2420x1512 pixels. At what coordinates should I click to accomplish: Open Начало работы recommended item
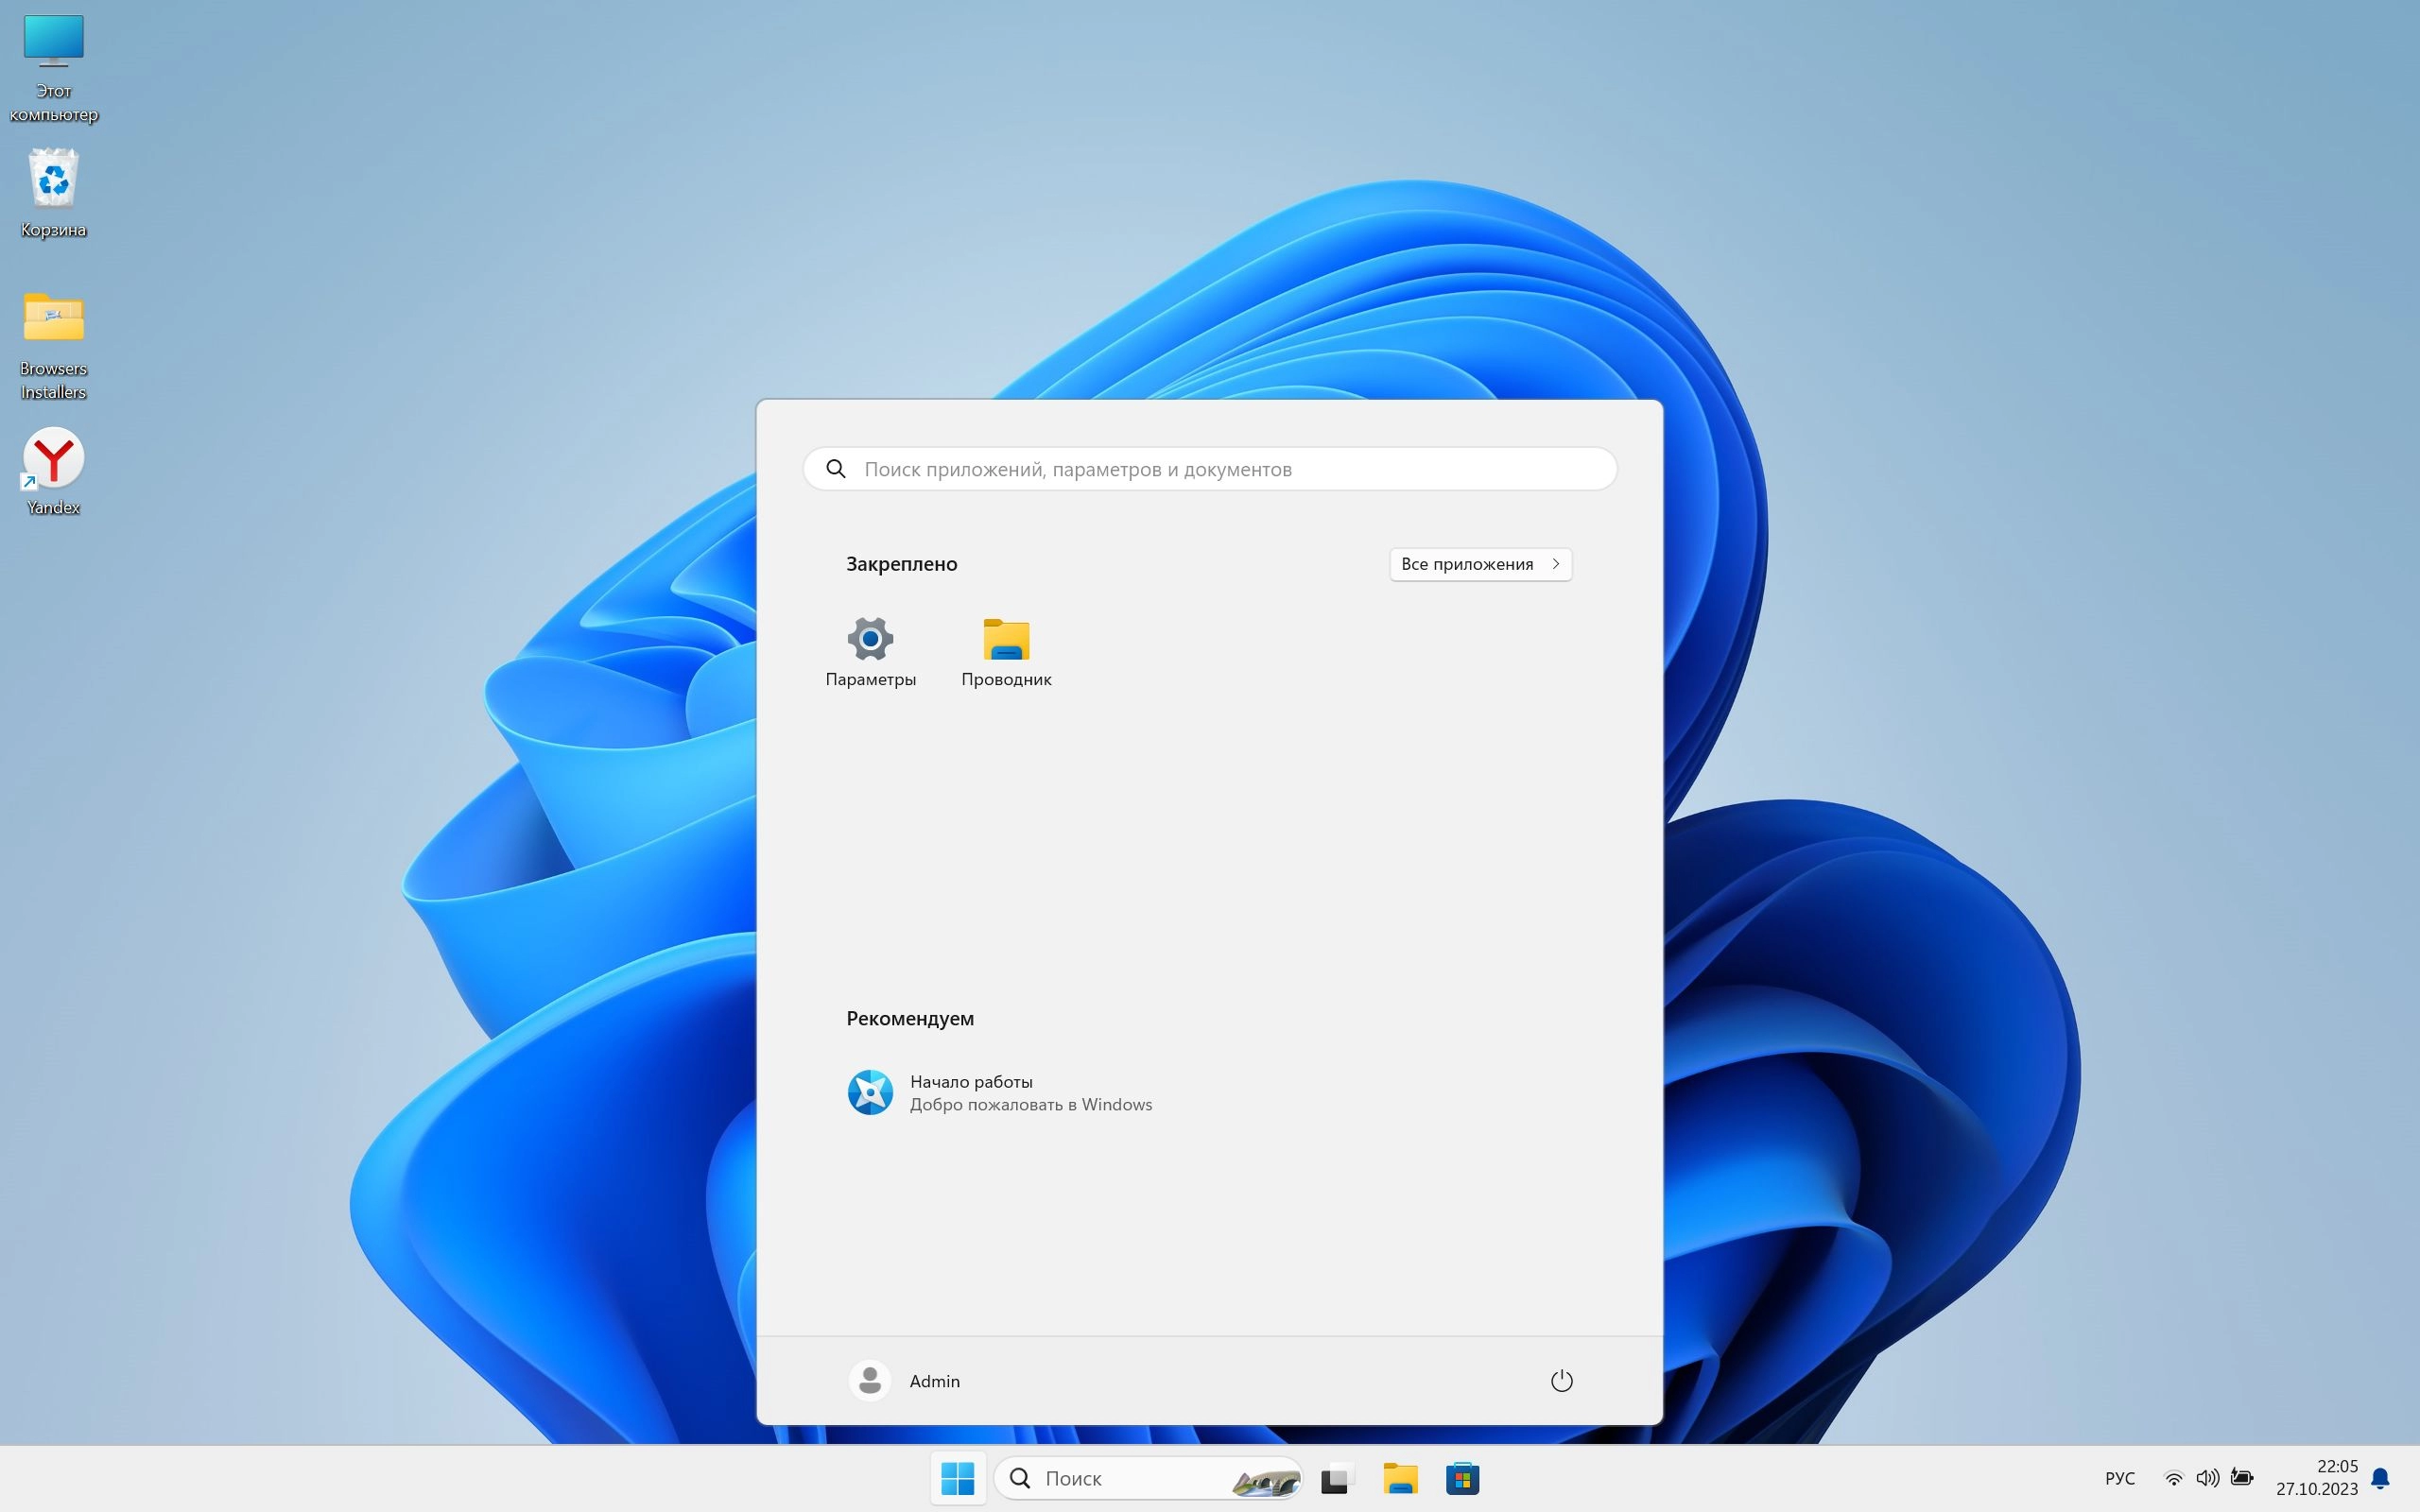(x=1000, y=1092)
